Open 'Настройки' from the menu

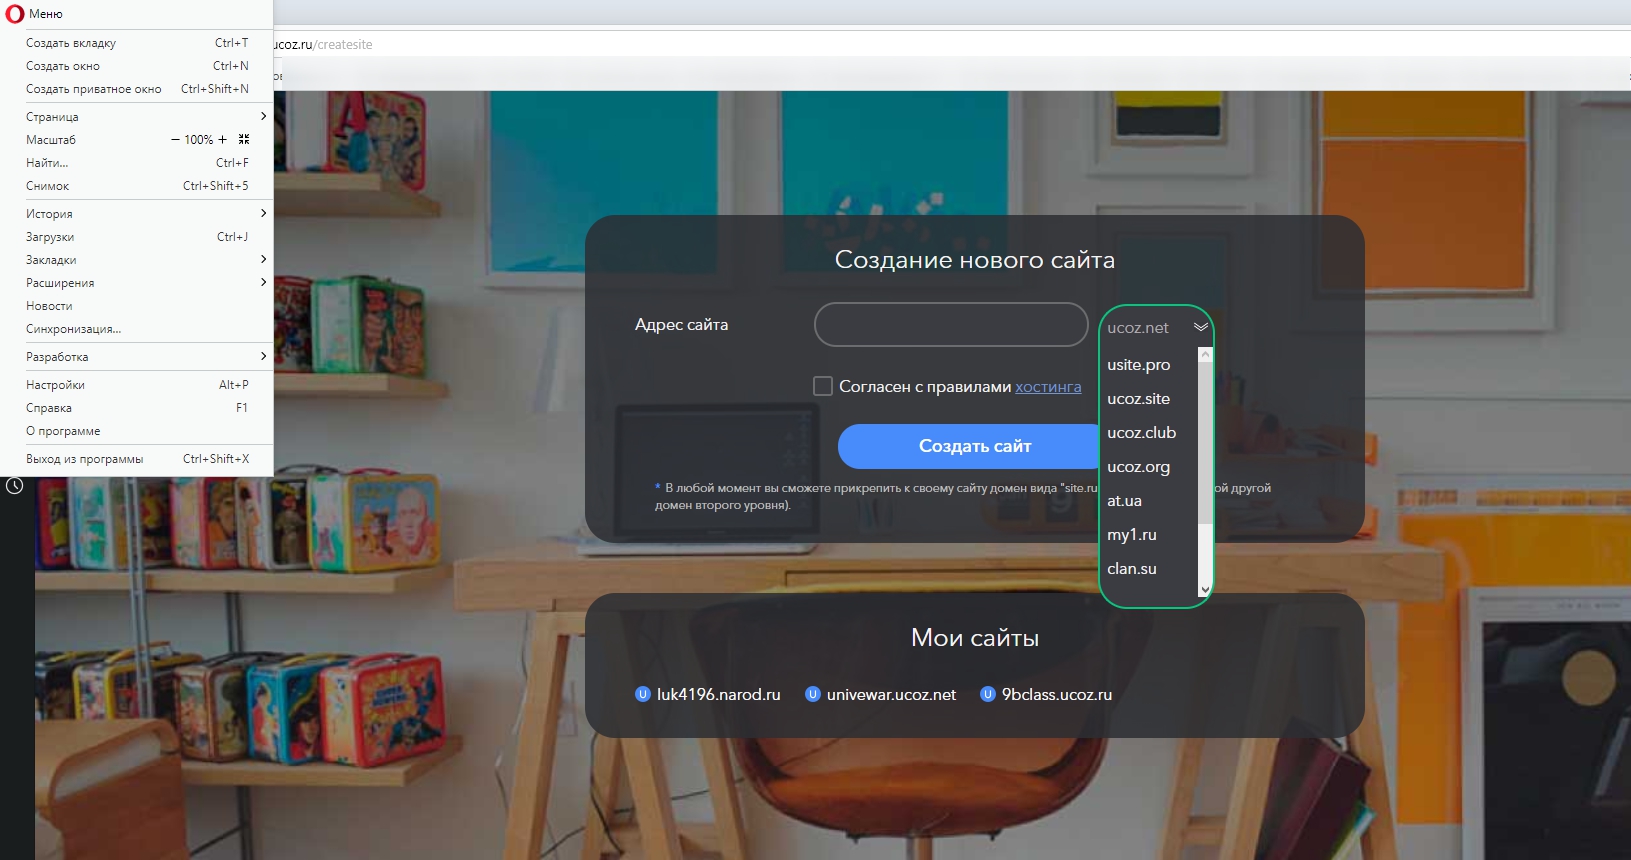pos(56,385)
